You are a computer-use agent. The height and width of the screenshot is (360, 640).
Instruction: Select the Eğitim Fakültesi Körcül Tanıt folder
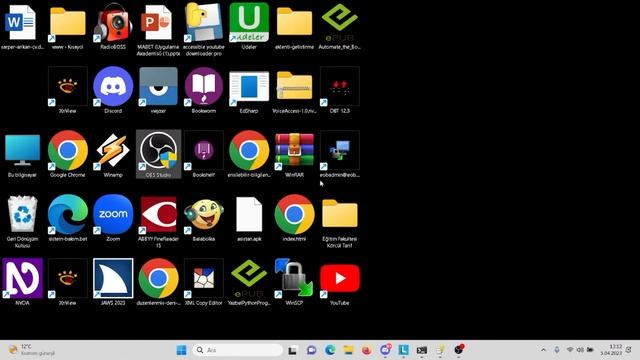(x=340, y=214)
